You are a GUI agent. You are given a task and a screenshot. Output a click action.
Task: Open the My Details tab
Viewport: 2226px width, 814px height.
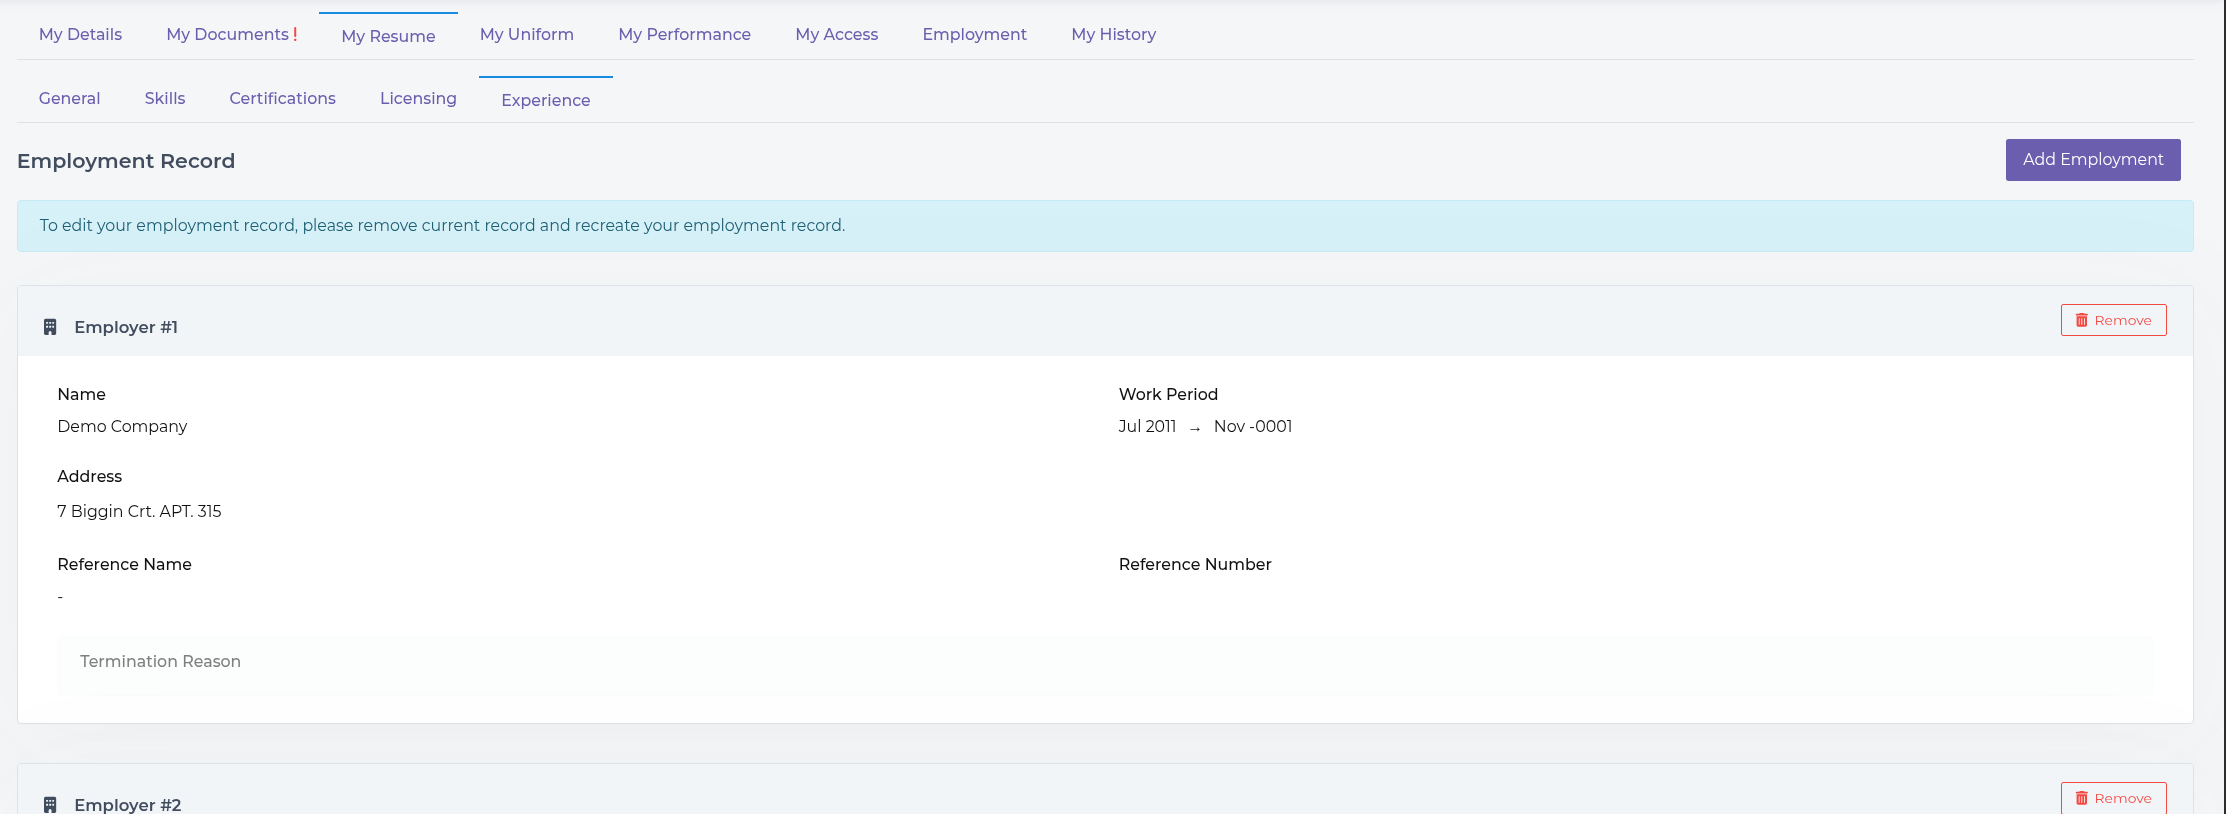80,34
